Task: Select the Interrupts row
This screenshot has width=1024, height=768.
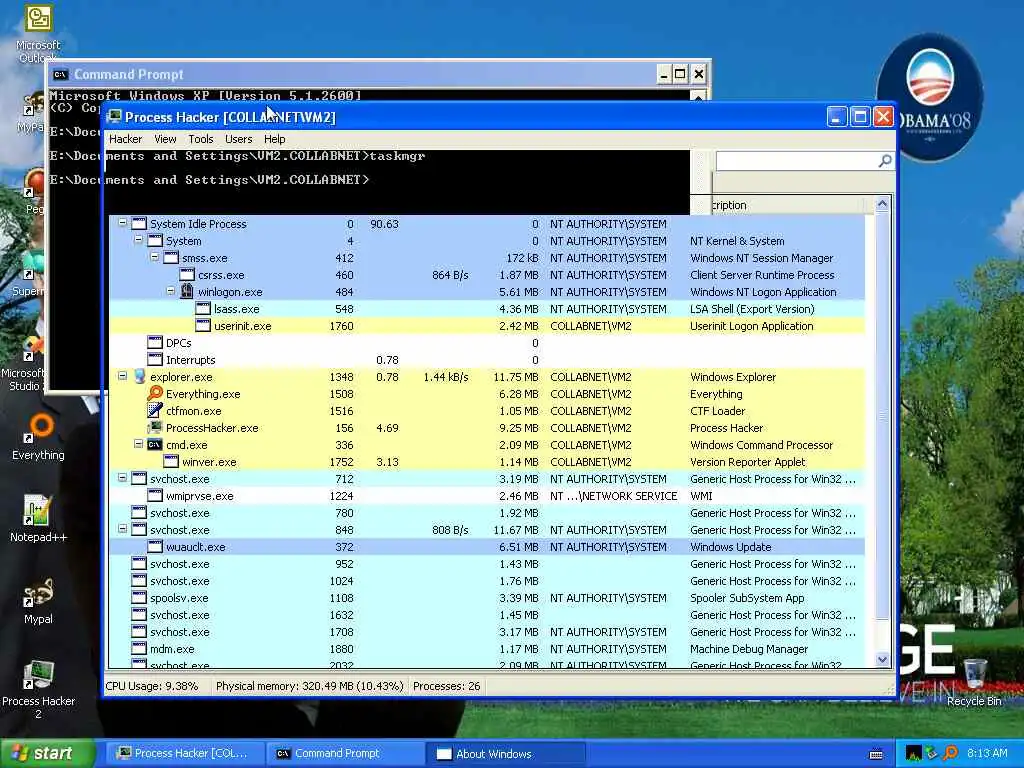Action: [487, 360]
